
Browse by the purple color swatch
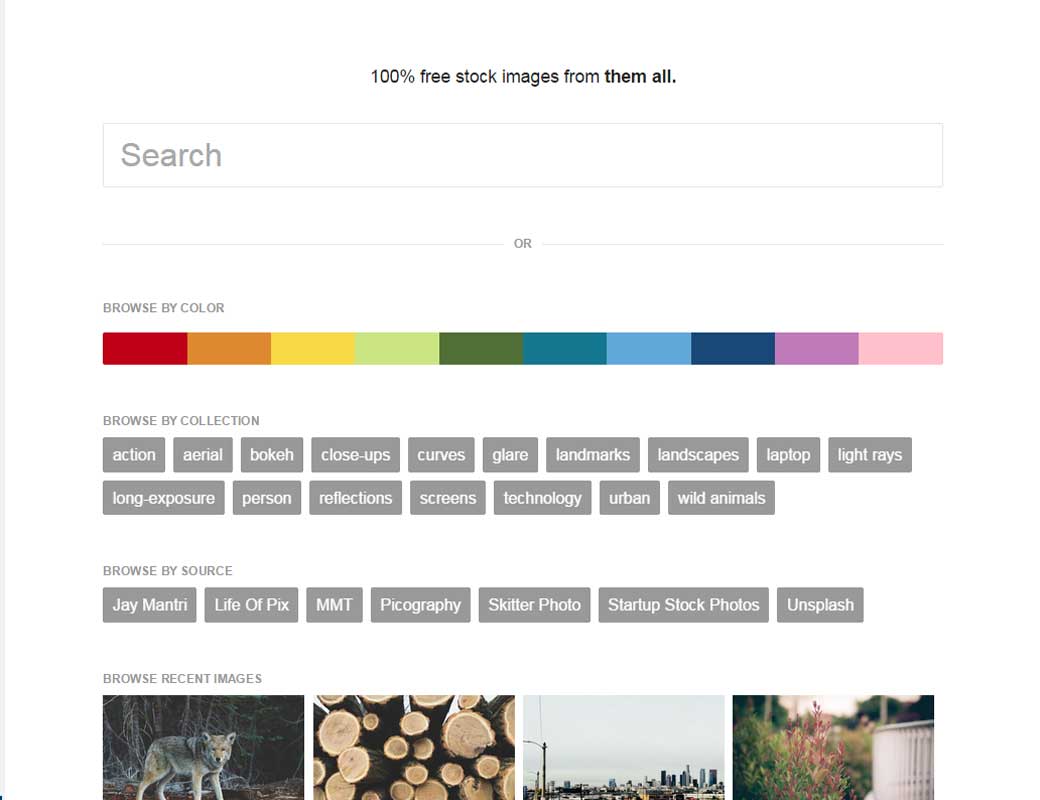coord(816,348)
